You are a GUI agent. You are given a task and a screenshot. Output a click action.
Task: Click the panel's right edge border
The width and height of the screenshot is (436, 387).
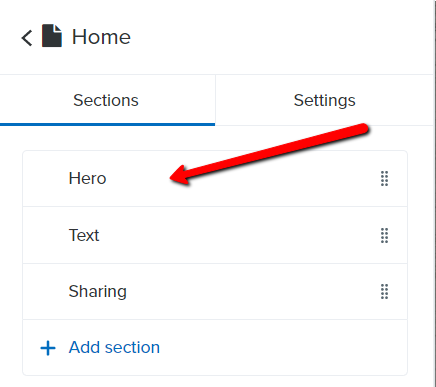click(434, 193)
